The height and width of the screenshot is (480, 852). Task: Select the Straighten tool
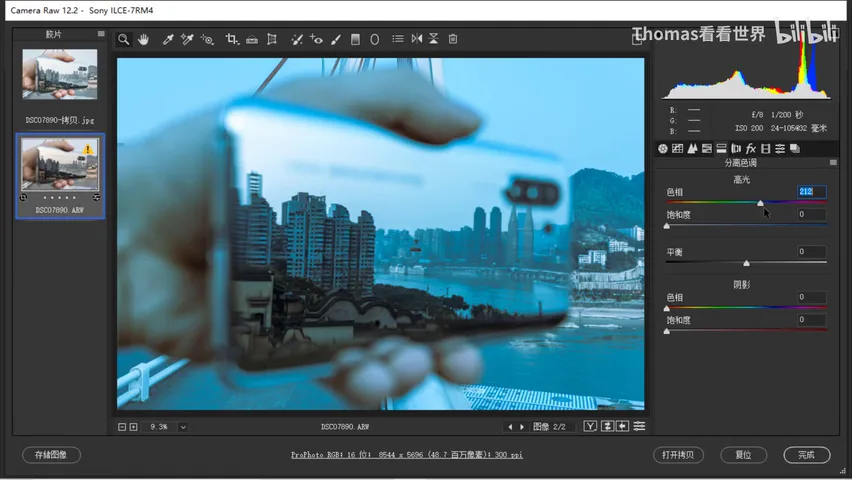252,39
